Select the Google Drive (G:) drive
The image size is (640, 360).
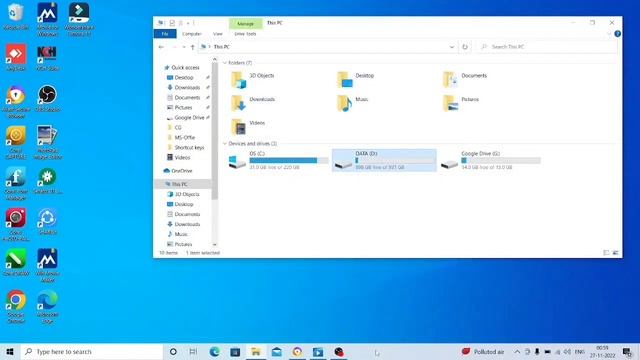click(x=490, y=160)
